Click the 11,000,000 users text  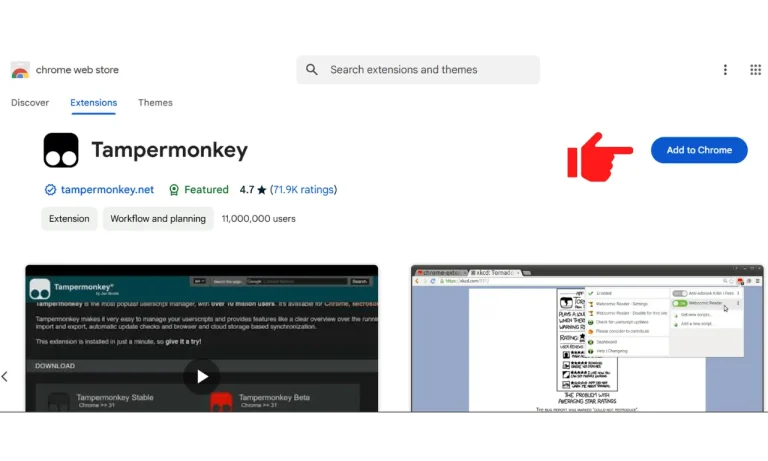pyautogui.click(x=259, y=218)
